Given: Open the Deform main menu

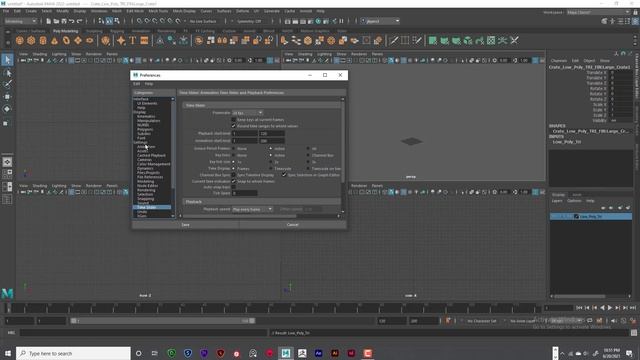Looking at the screenshot, I should tap(242, 11).
